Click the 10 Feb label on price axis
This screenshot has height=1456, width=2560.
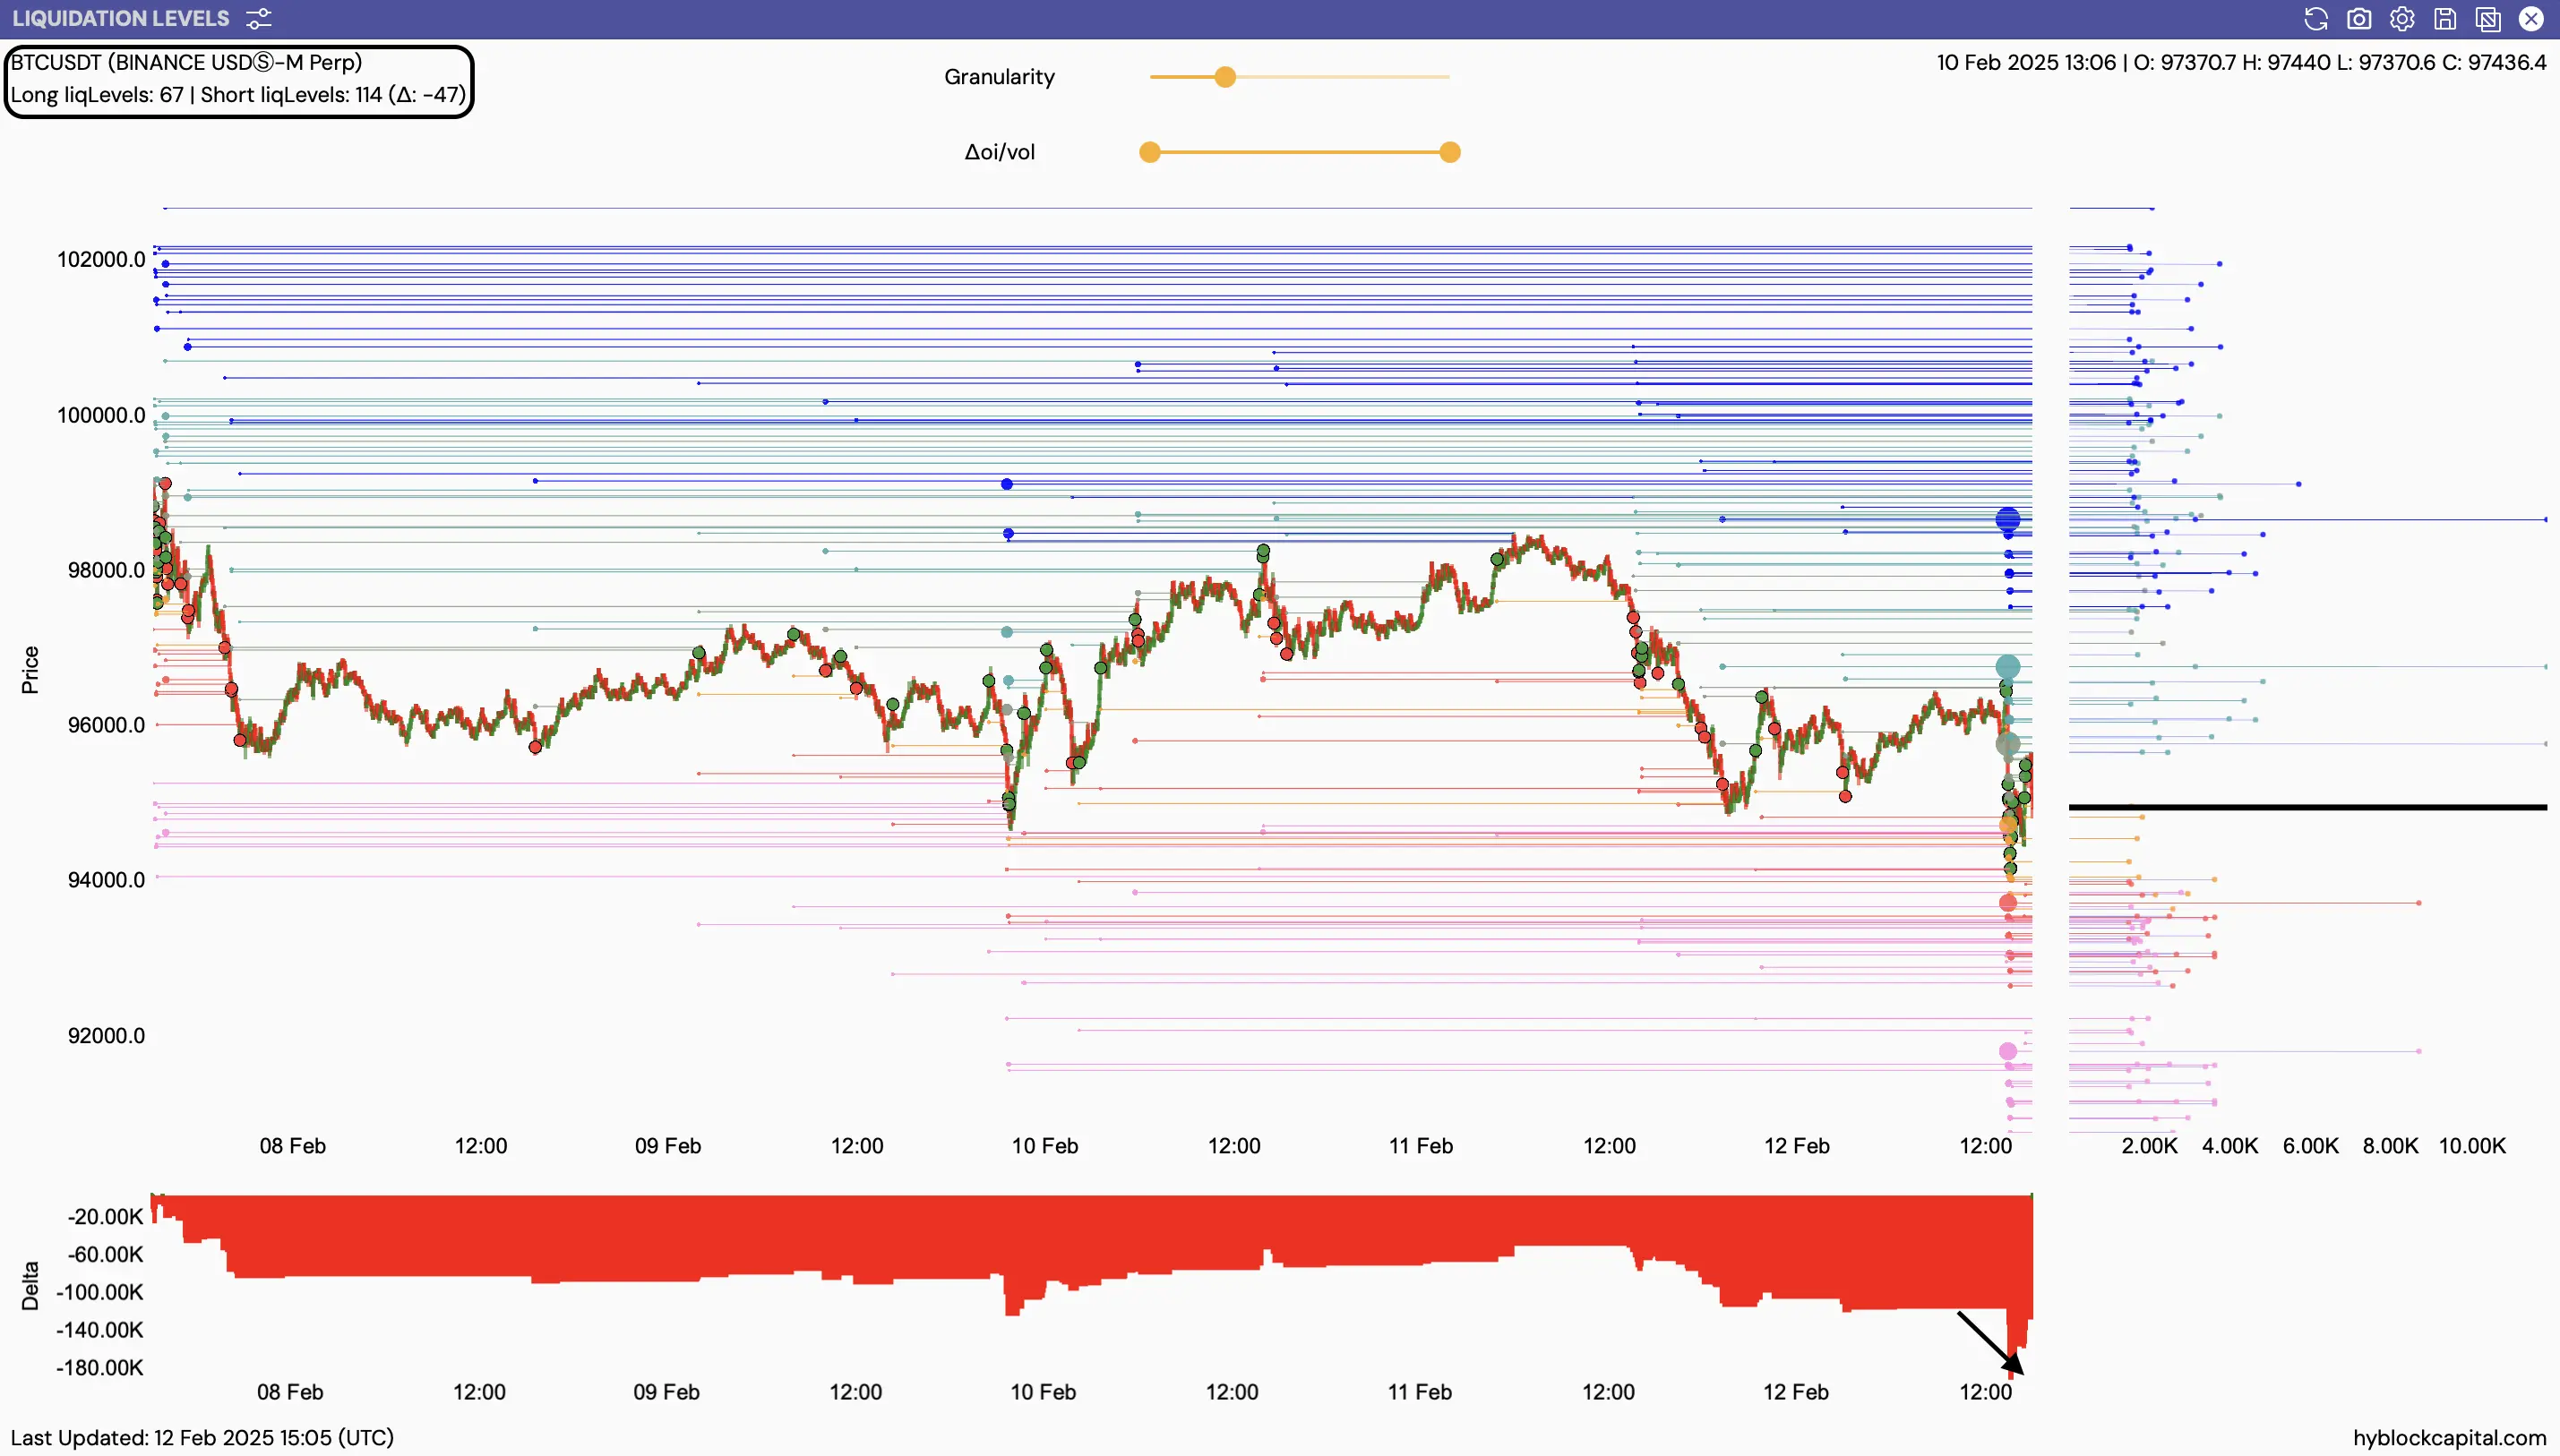(x=1045, y=1146)
